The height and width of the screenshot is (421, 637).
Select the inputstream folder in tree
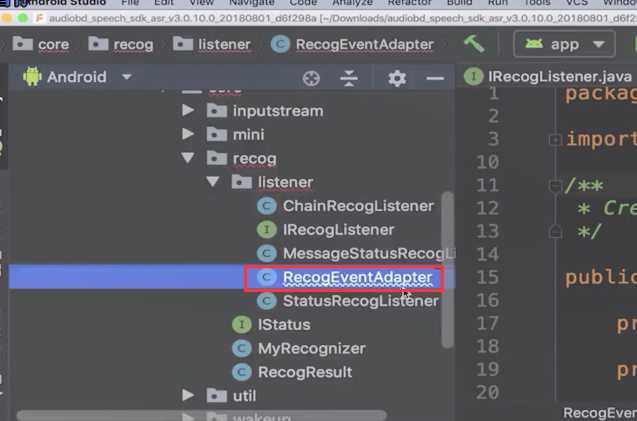[x=278, y=111]
